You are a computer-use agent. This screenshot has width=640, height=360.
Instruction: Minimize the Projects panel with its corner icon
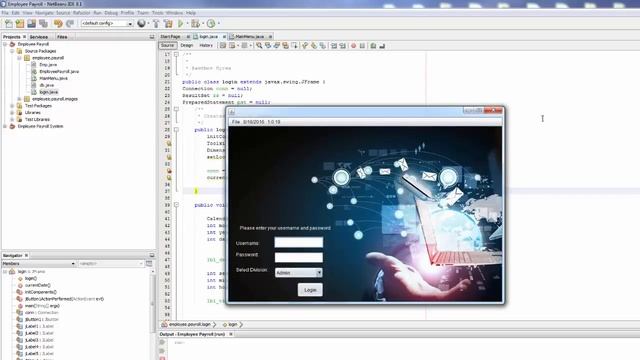(x=152, y=37)
